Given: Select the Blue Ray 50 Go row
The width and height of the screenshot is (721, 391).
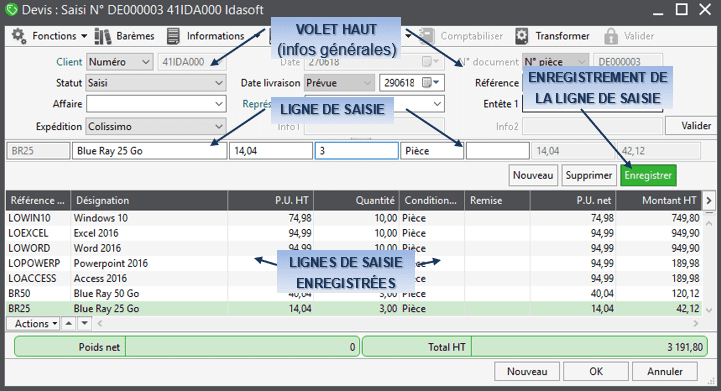Looking at the screenshot, I should click(354, 293).
